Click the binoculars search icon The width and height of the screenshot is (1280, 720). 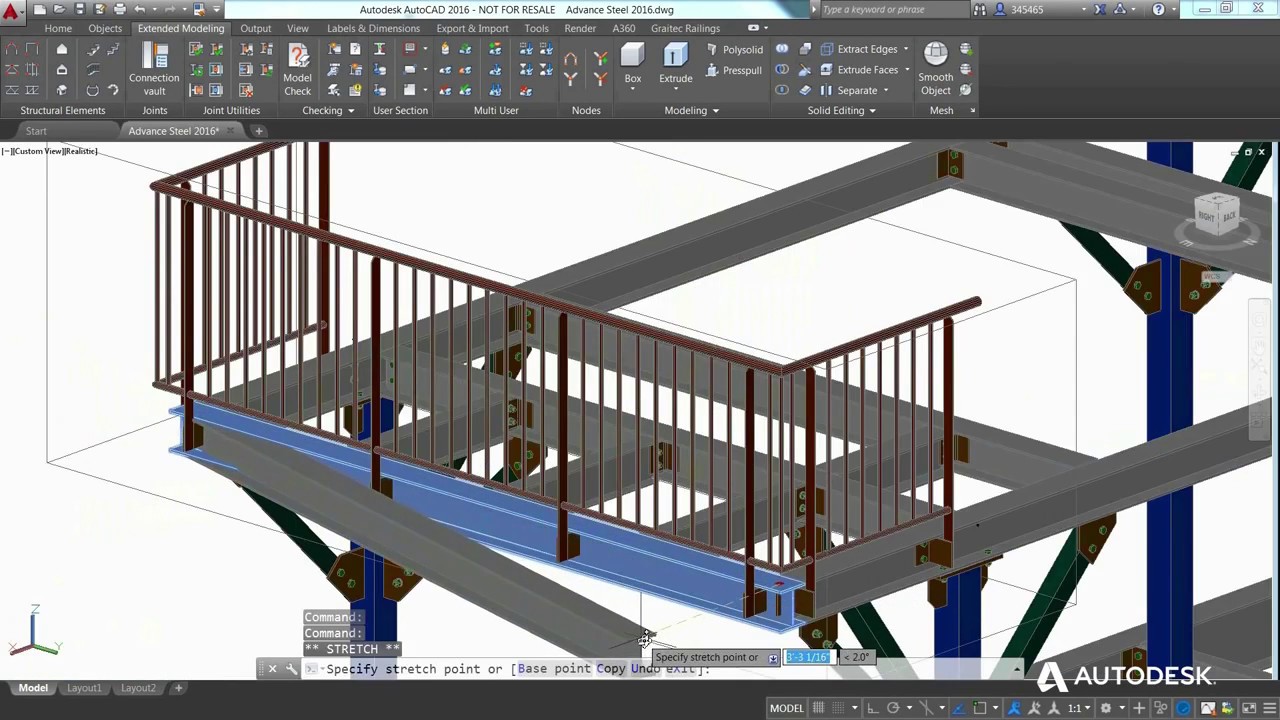(978, 9)
